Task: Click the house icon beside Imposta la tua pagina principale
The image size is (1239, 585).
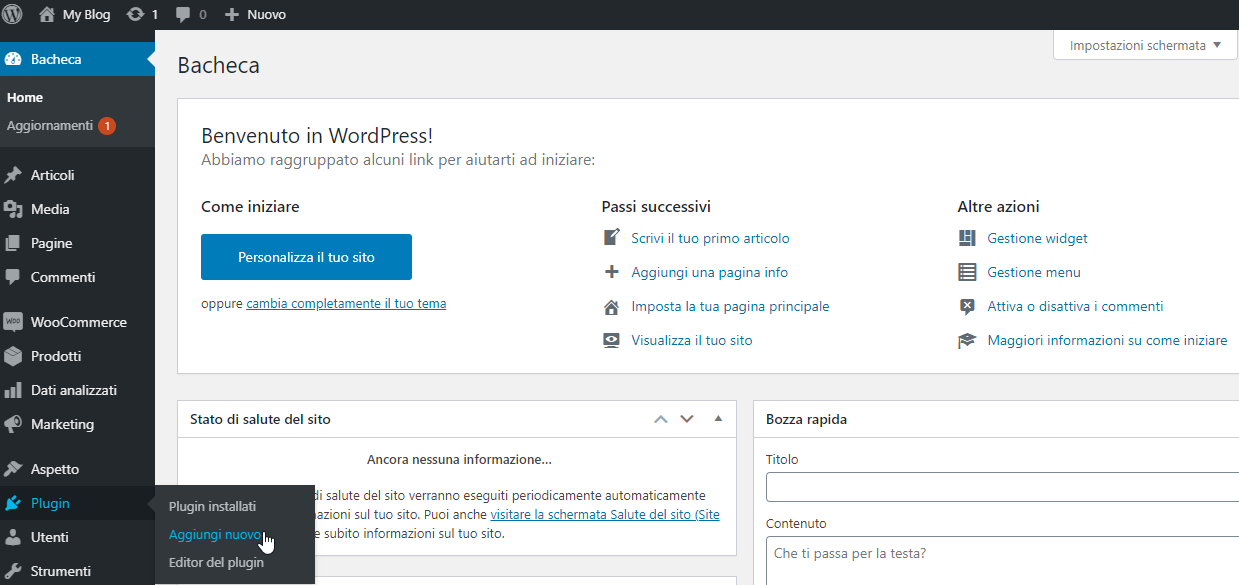Action: [612, 306]
